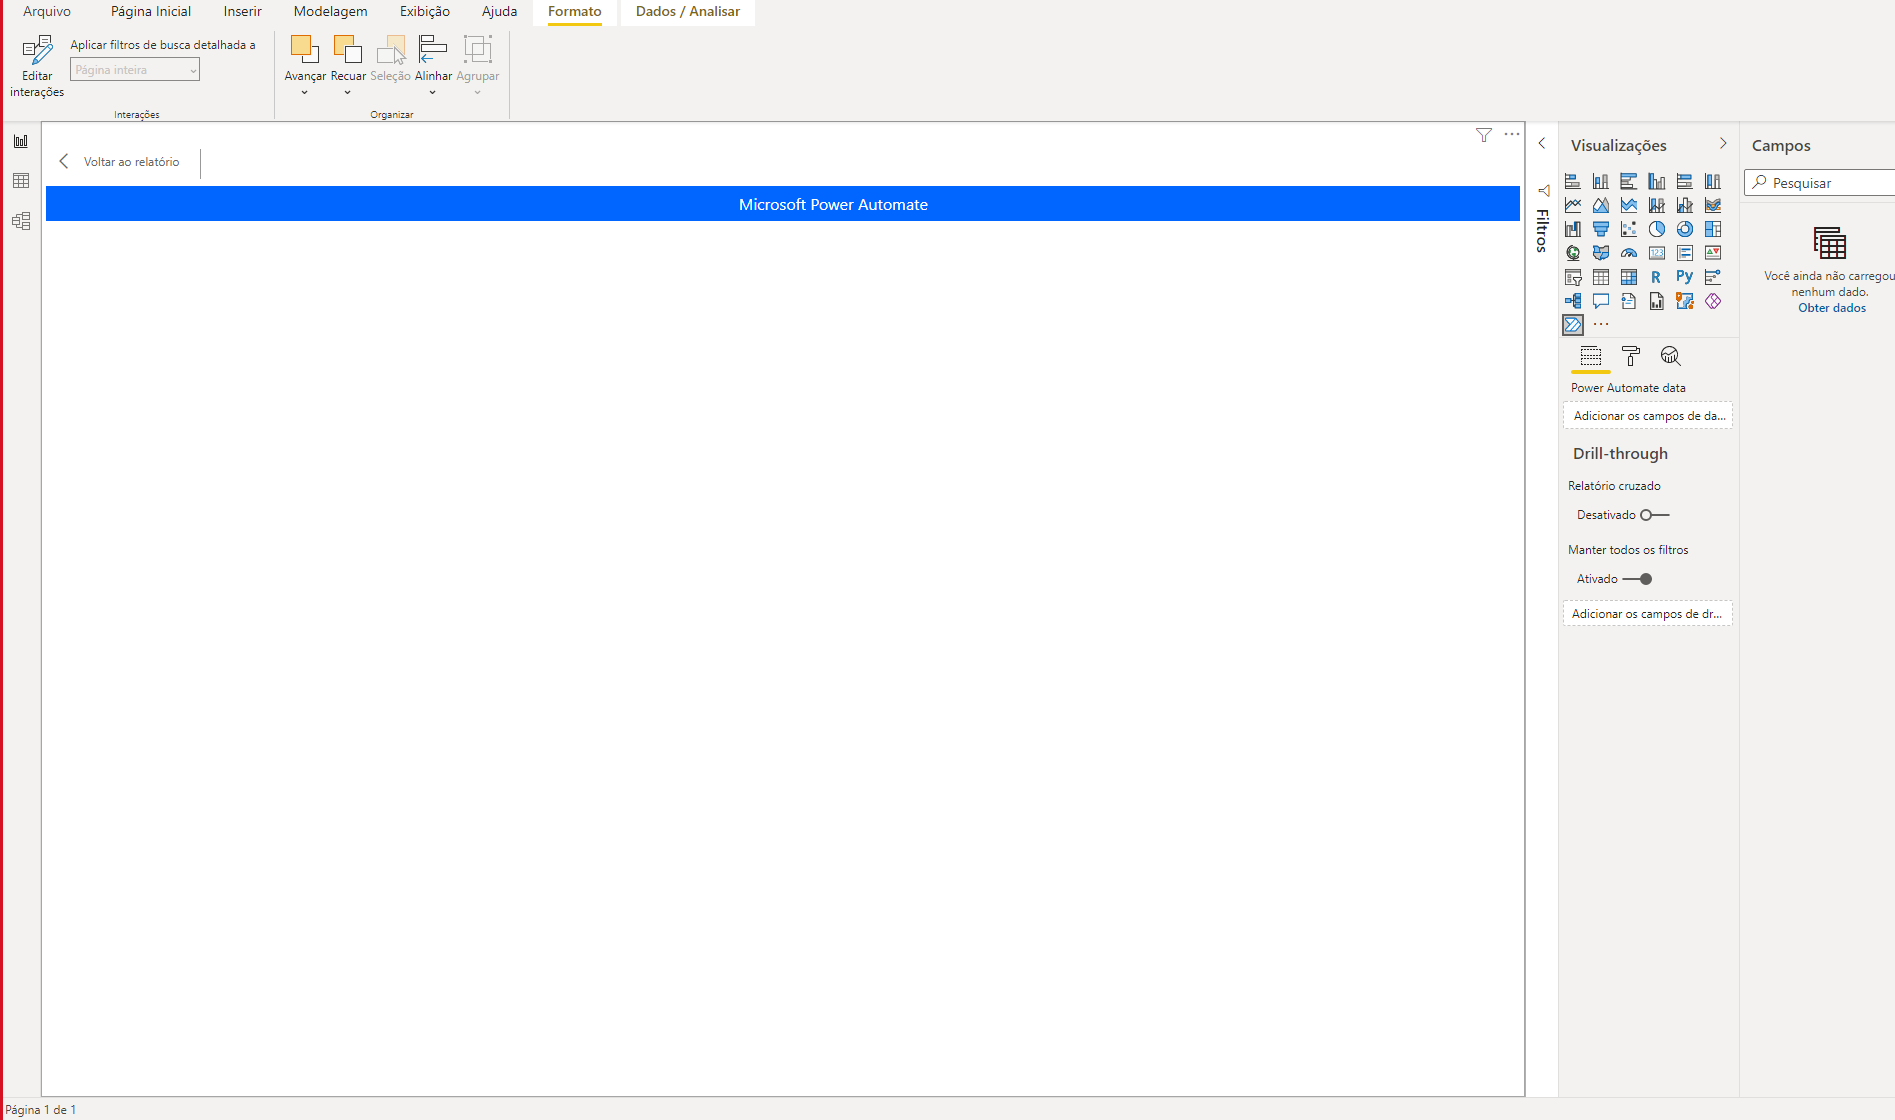
Task: Switch to Ajuda tab
Action: [500, 11]
